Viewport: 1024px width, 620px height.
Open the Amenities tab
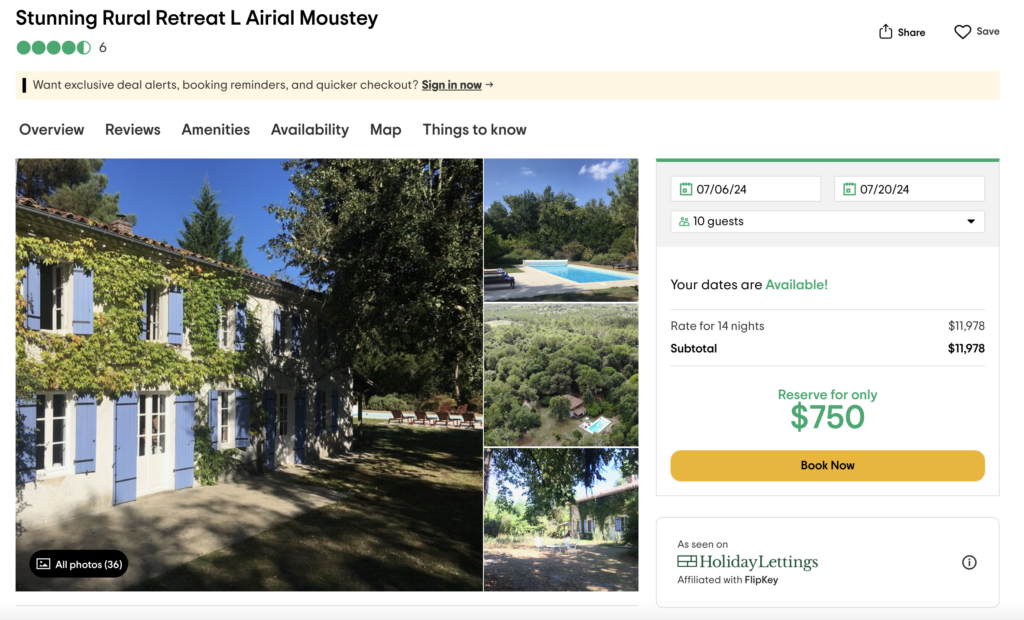pyautogui.click(x=215, y=129)
